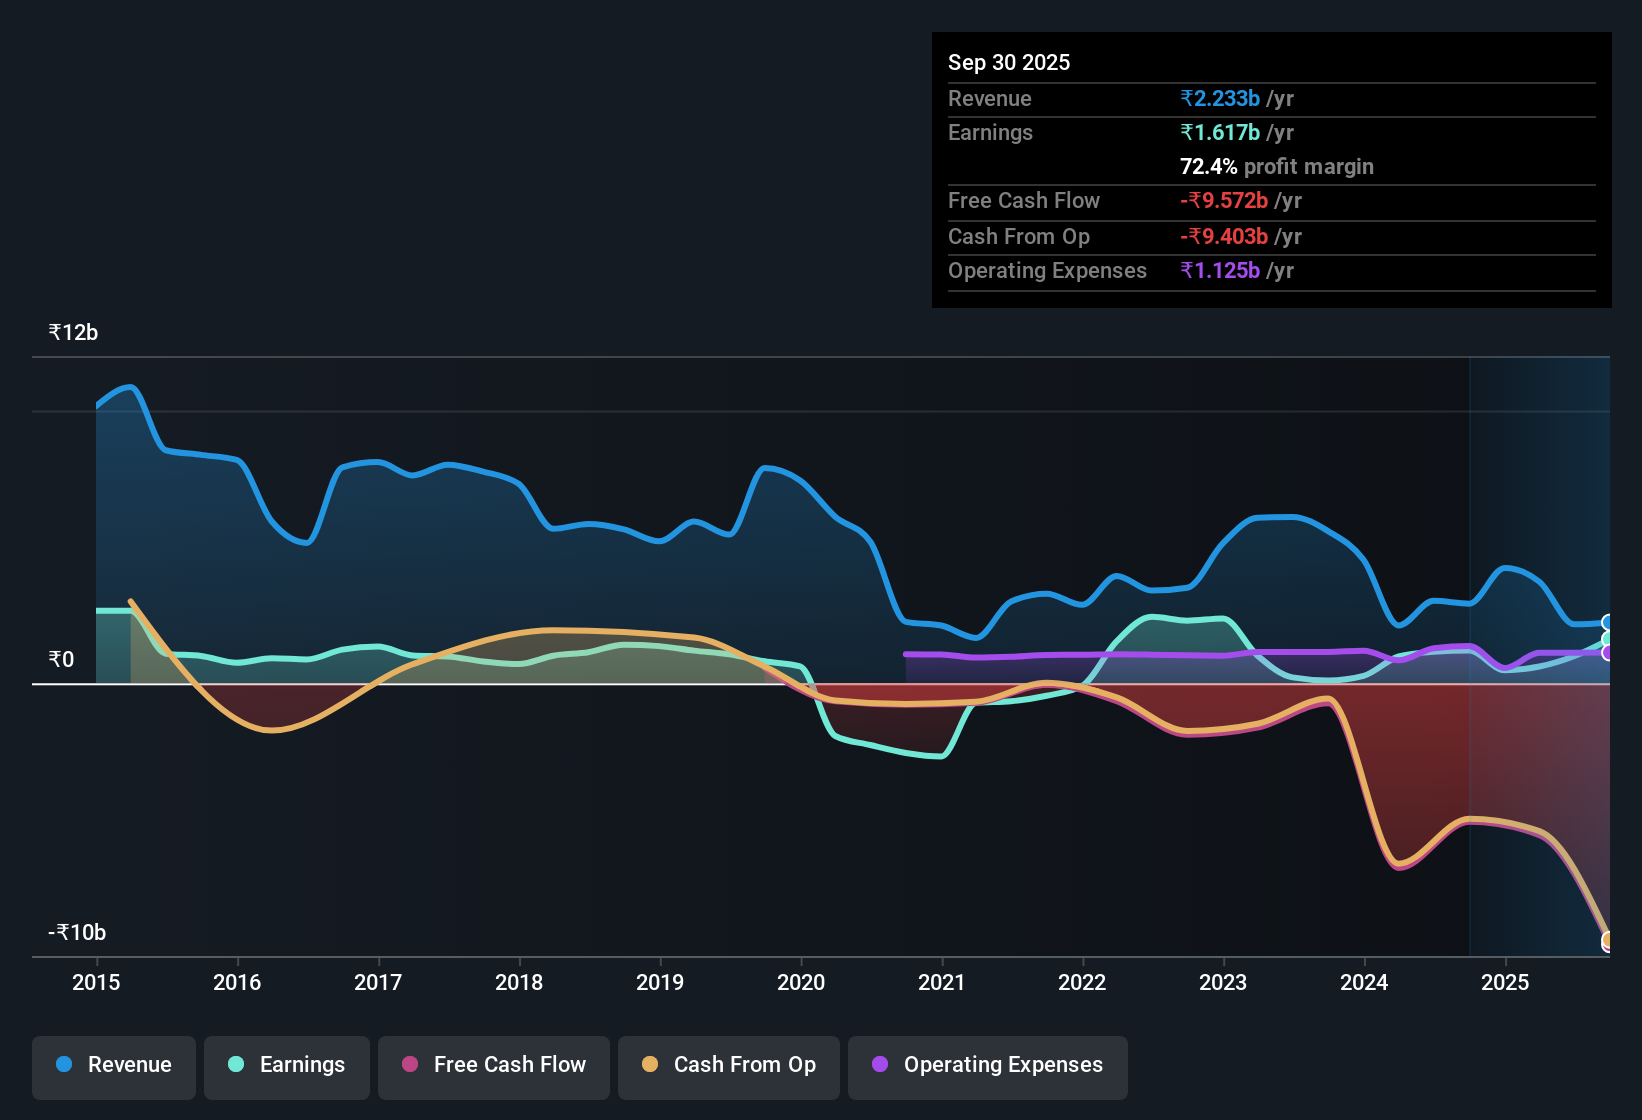This screenshot has height=1120, width=1642.
Task: Select the blue revenue endpoint marker on chart
Action: (1608, 623)
